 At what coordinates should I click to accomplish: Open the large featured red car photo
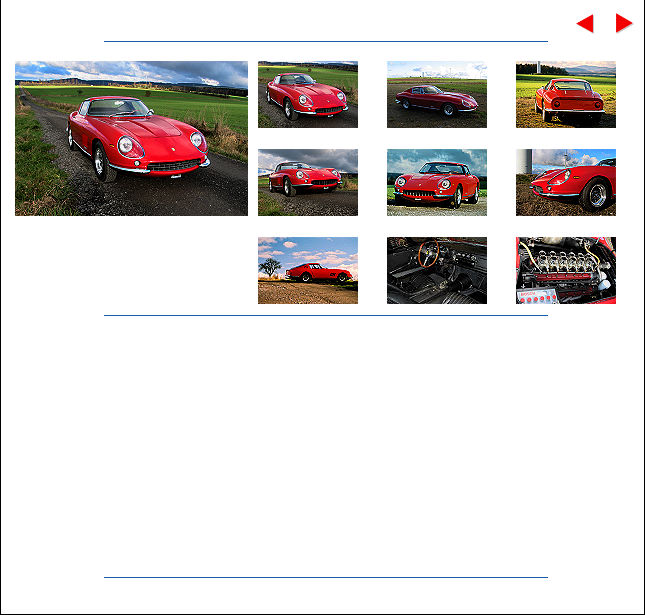[131, 138]
